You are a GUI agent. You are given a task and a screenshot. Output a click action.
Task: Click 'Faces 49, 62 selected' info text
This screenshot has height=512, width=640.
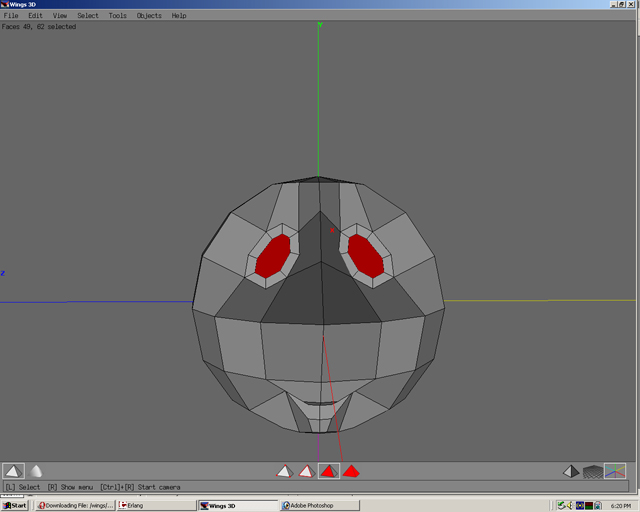pos(39,27)
